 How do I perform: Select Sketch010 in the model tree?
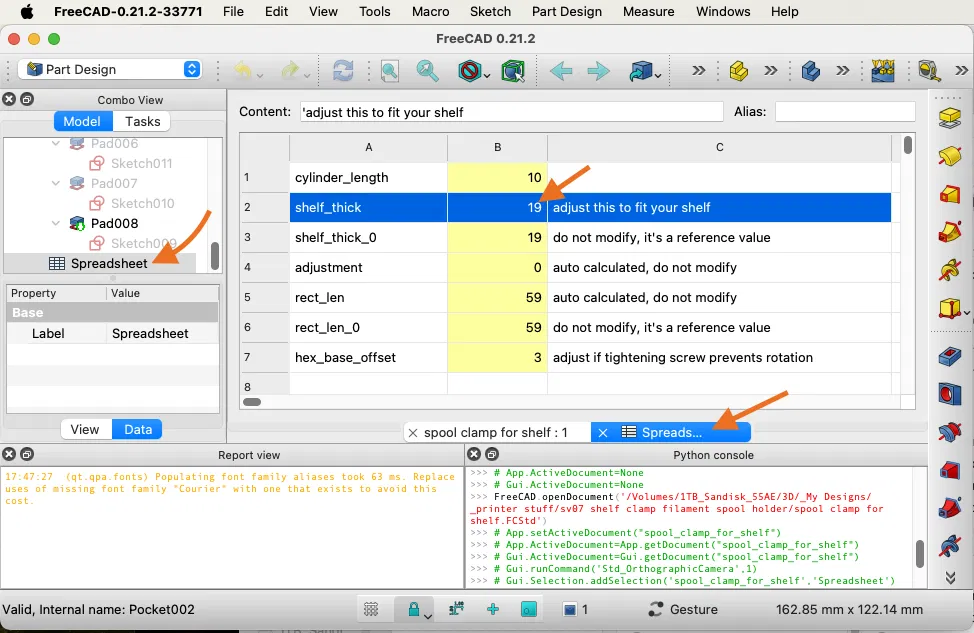coord(142,203)
